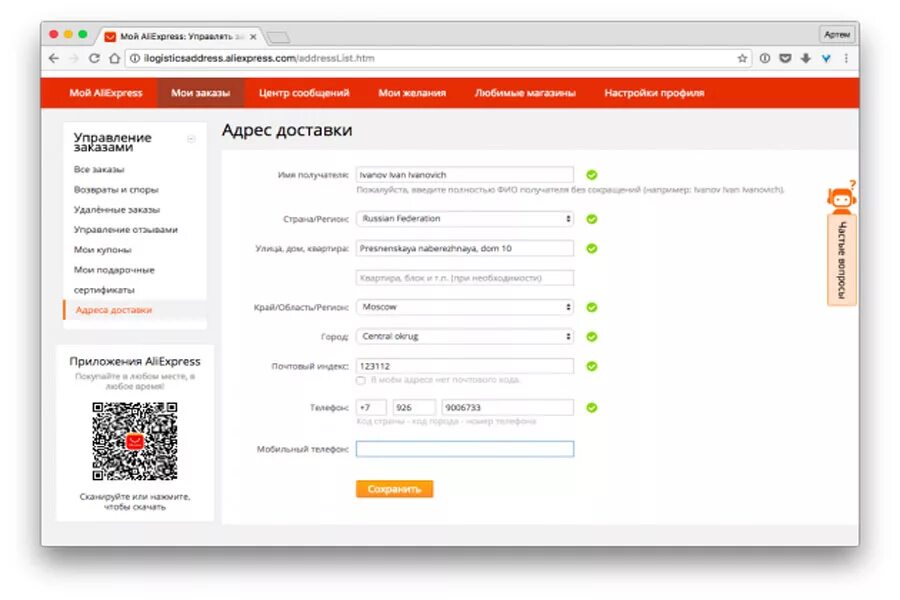This screenshot has height=600, width=900.
Task: Tick the no postal code checkbox
Action: click(x=360, y=380)
